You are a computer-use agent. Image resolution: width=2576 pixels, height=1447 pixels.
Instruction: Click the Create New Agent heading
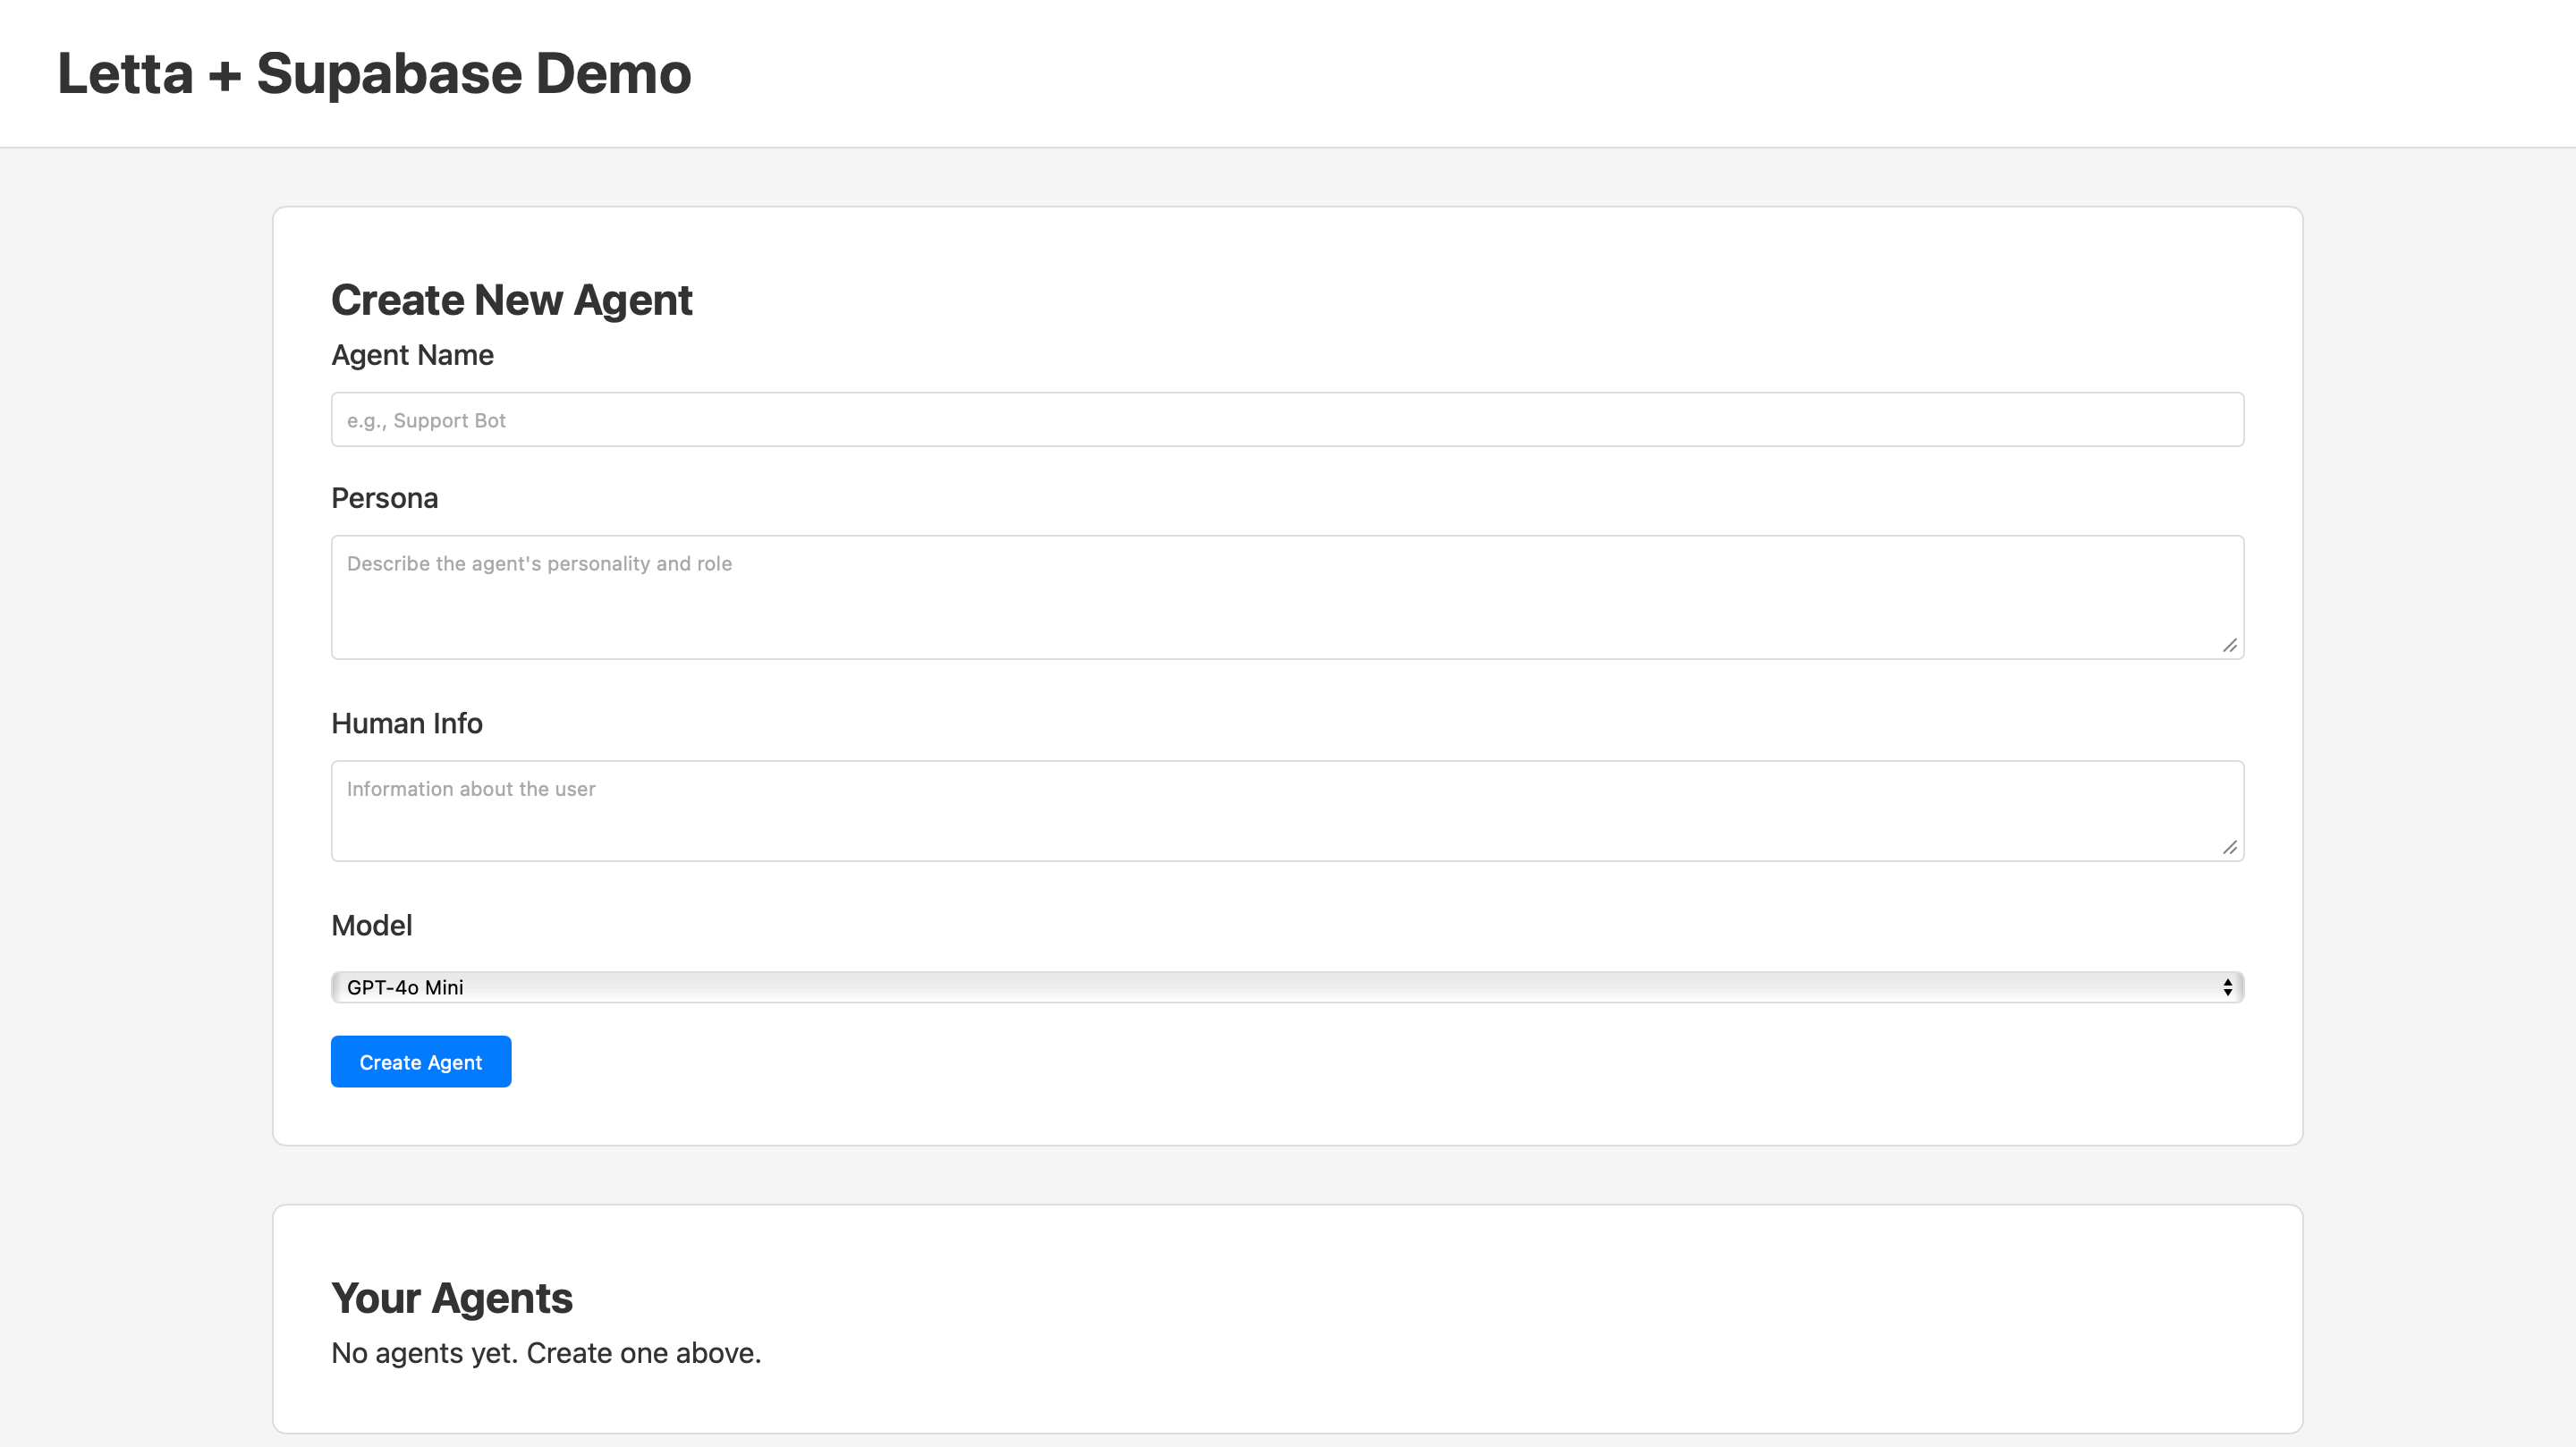pyautogui.click(x=512, y=299)
